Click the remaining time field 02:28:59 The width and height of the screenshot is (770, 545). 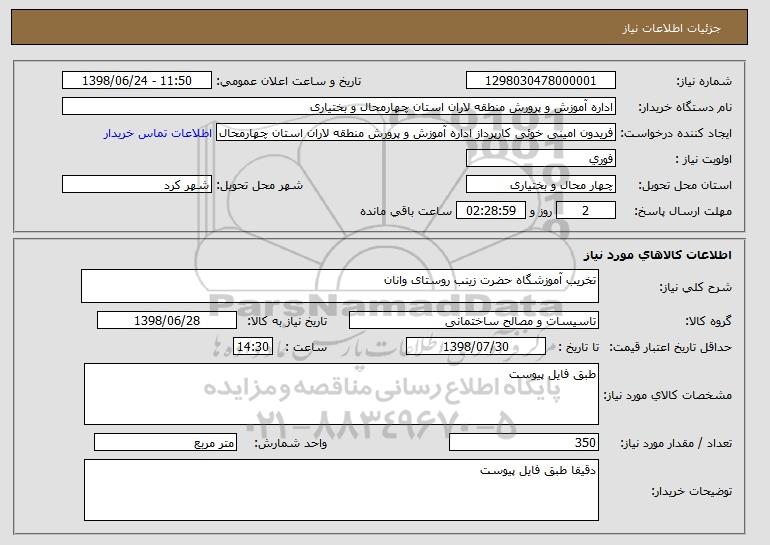491,211
